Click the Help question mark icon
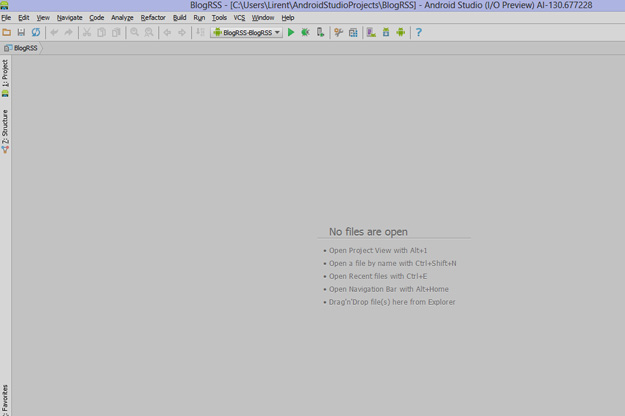The height and width of the screenshot is (416, 625). click(419, 32)
